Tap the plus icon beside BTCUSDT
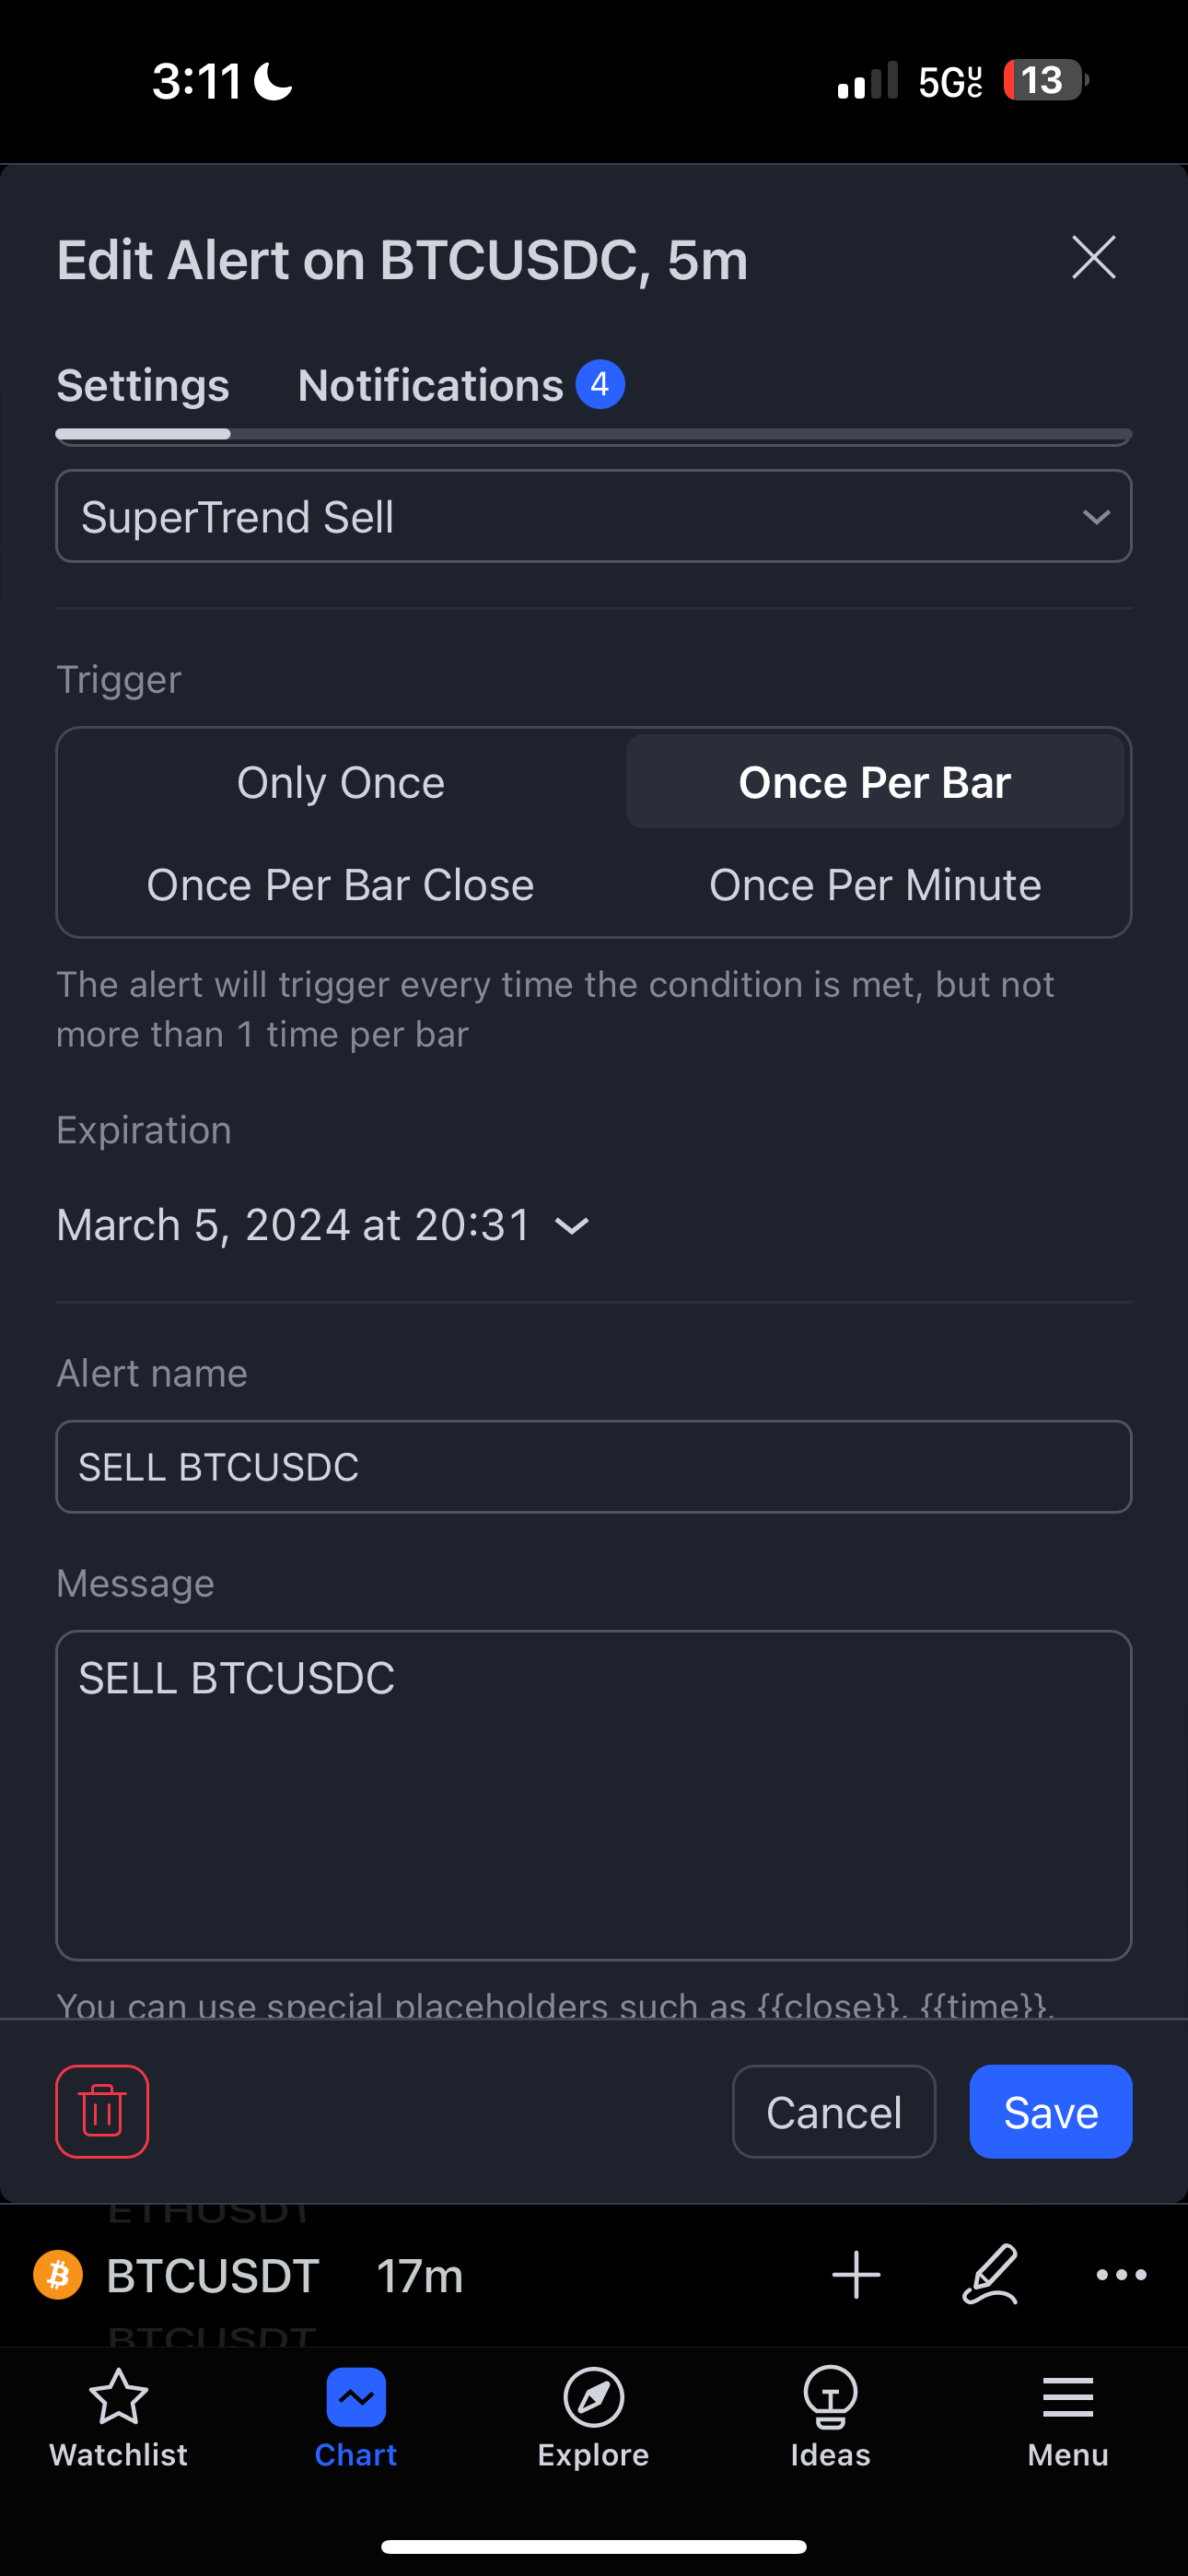The image size is (1188, 2576). point(856,2275)
